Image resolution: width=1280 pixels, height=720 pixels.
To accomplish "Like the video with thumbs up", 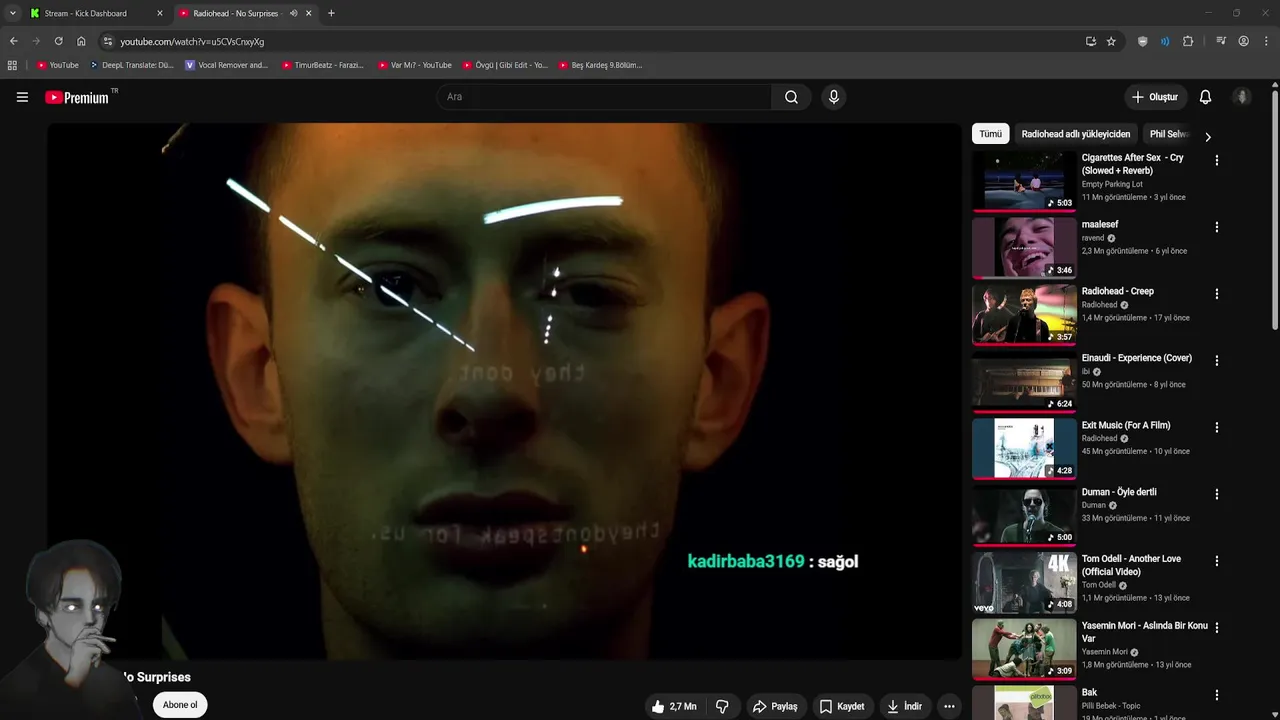I will (674, 706).
